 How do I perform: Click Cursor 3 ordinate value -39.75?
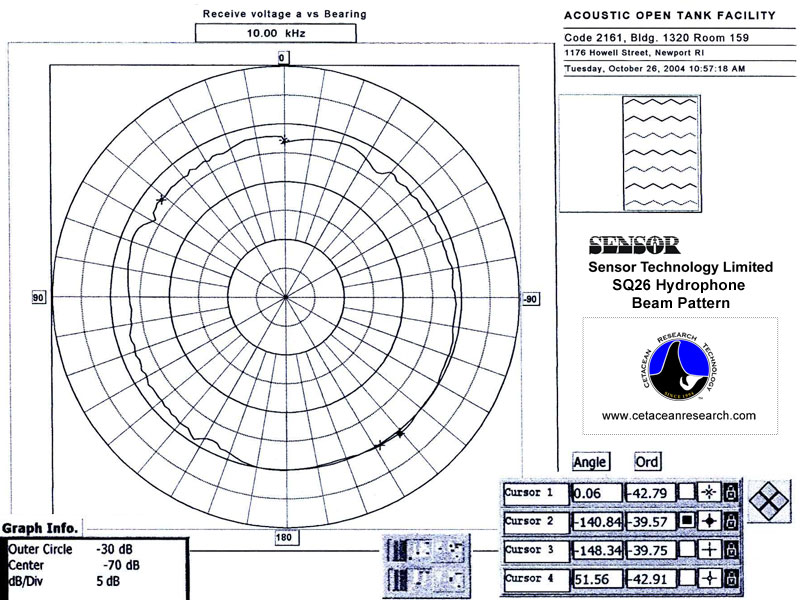click(x=651, y=550)
